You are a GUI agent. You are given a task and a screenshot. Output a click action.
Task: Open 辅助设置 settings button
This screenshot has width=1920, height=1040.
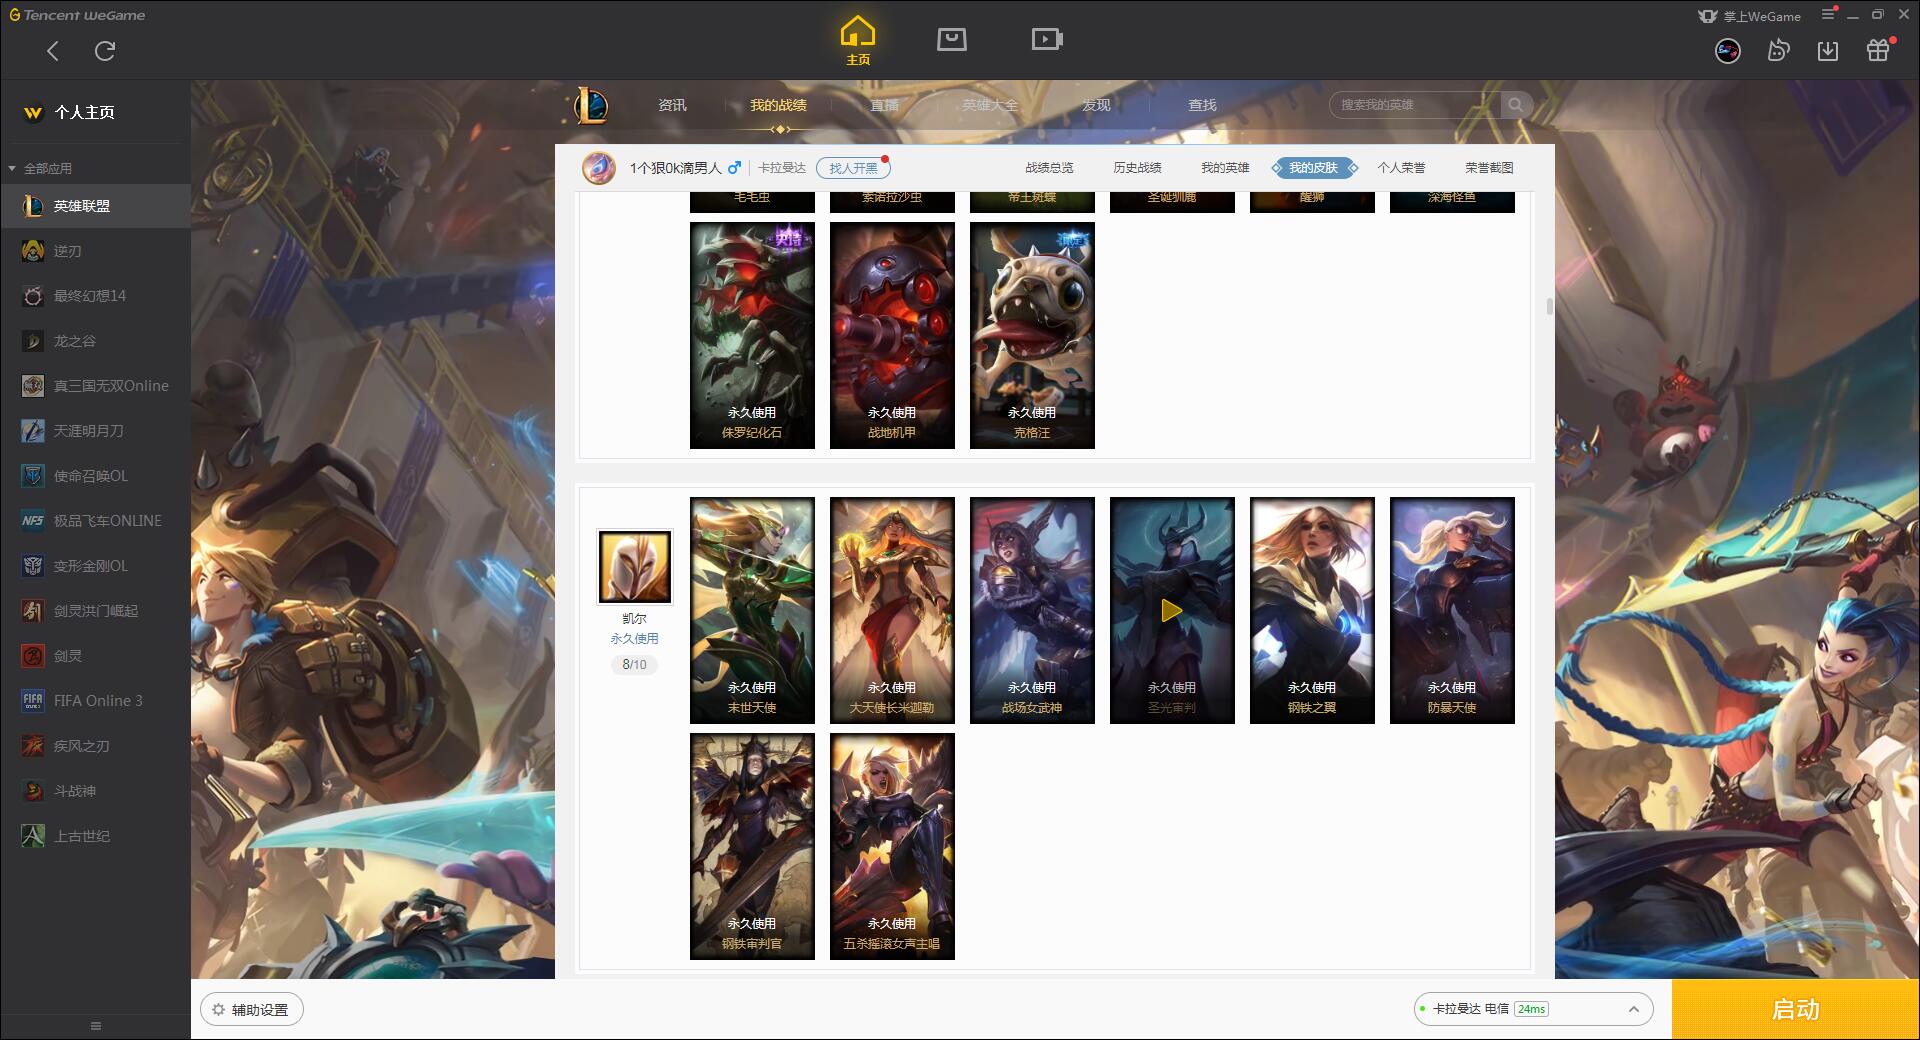(252, 1010)
